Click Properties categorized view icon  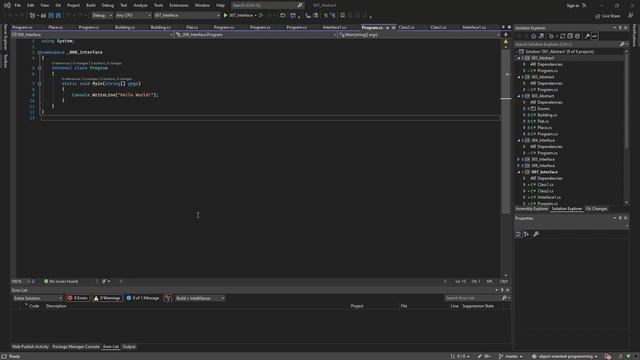(x=518, y=234)
